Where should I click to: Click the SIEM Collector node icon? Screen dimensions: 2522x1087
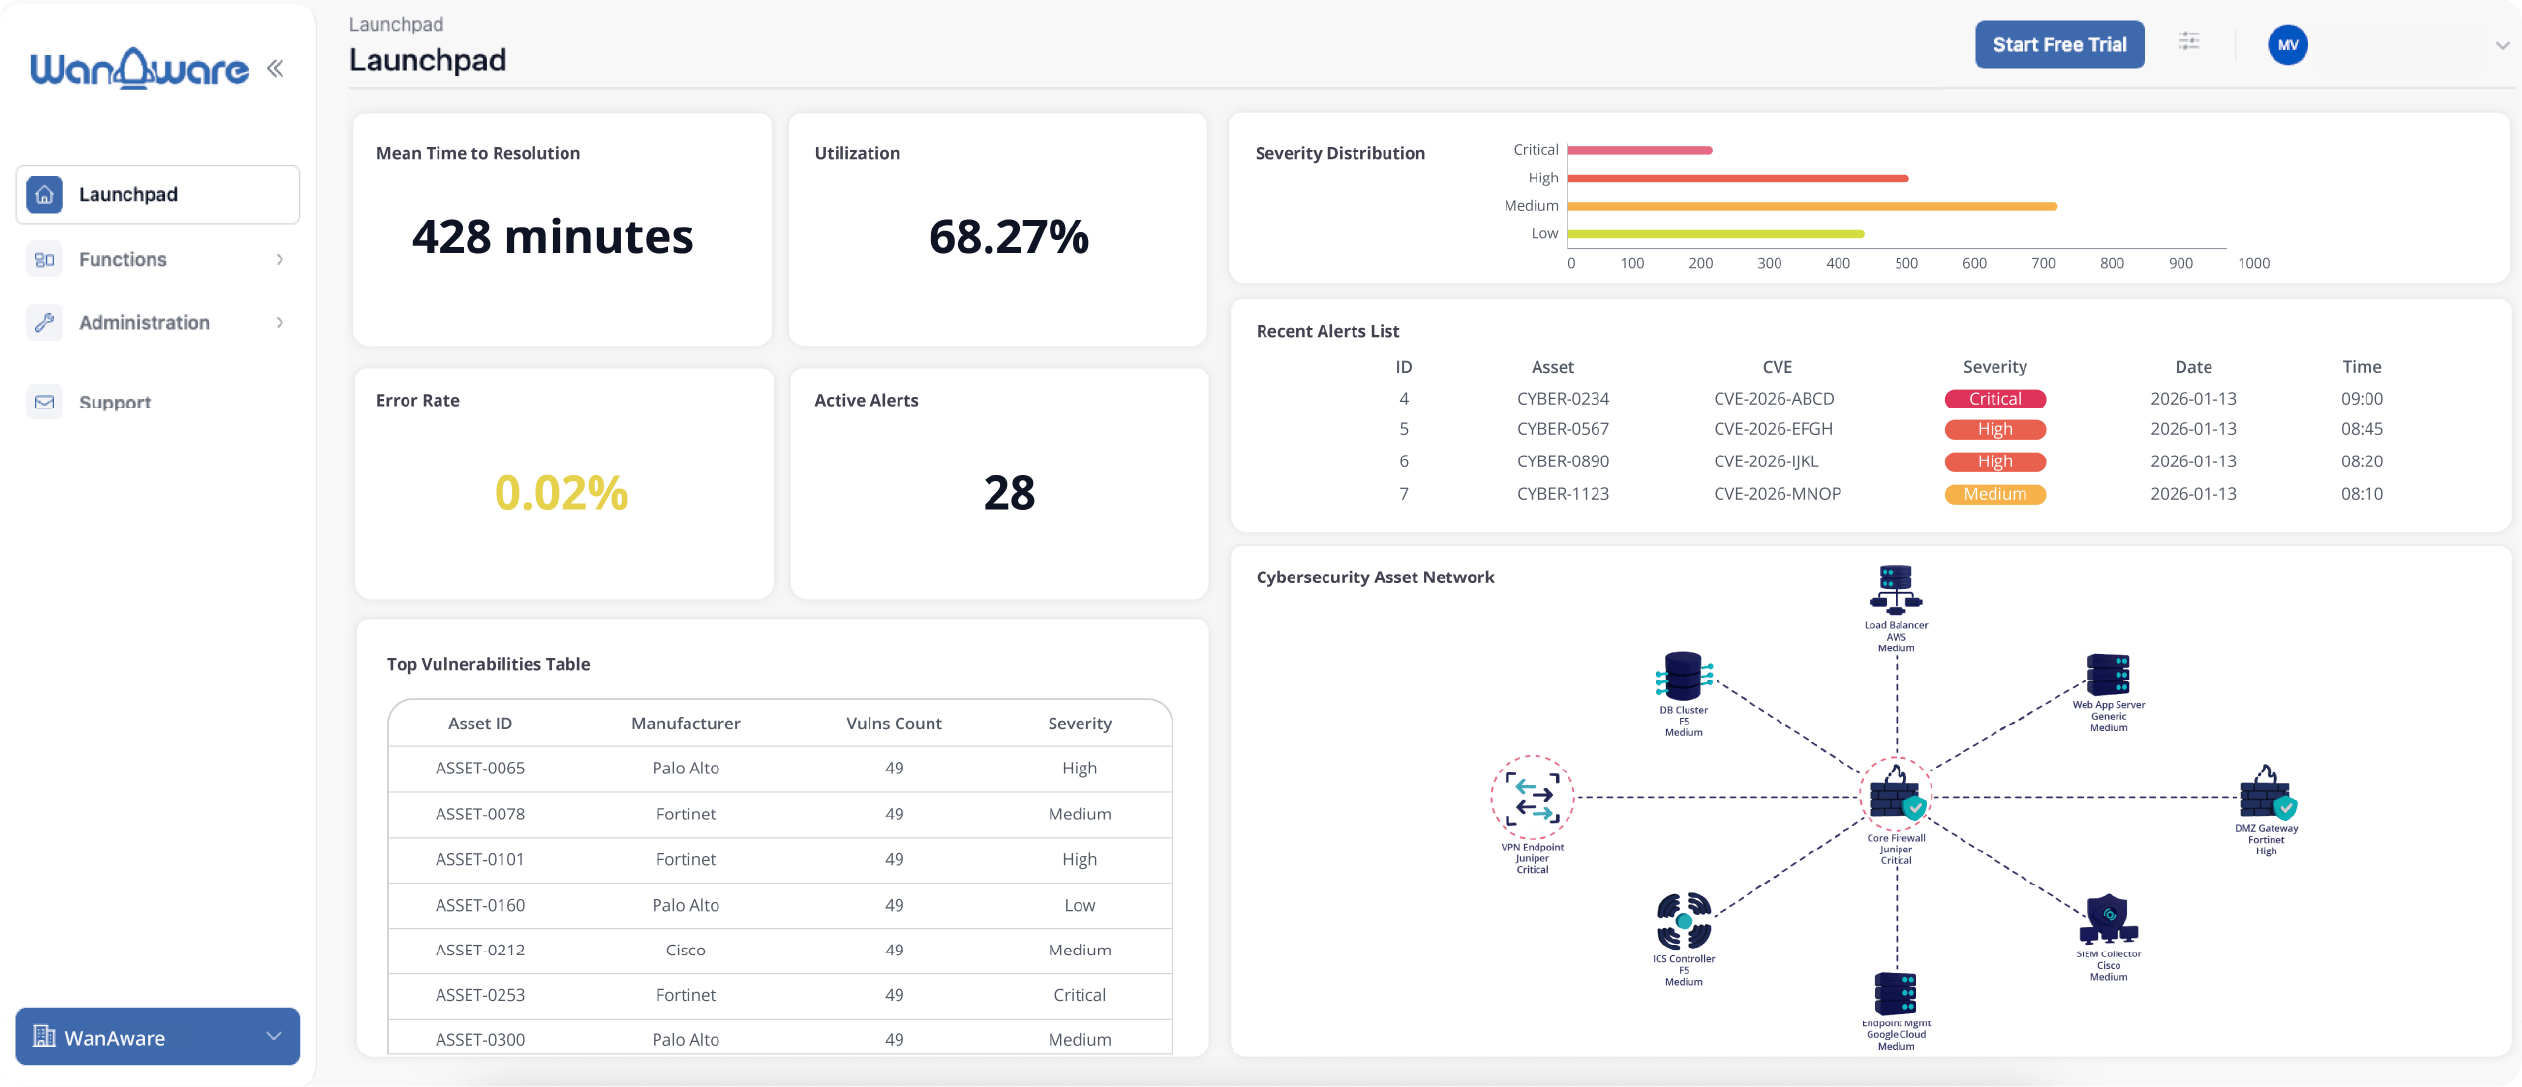pyautogui.click(x=2108, y=919)
